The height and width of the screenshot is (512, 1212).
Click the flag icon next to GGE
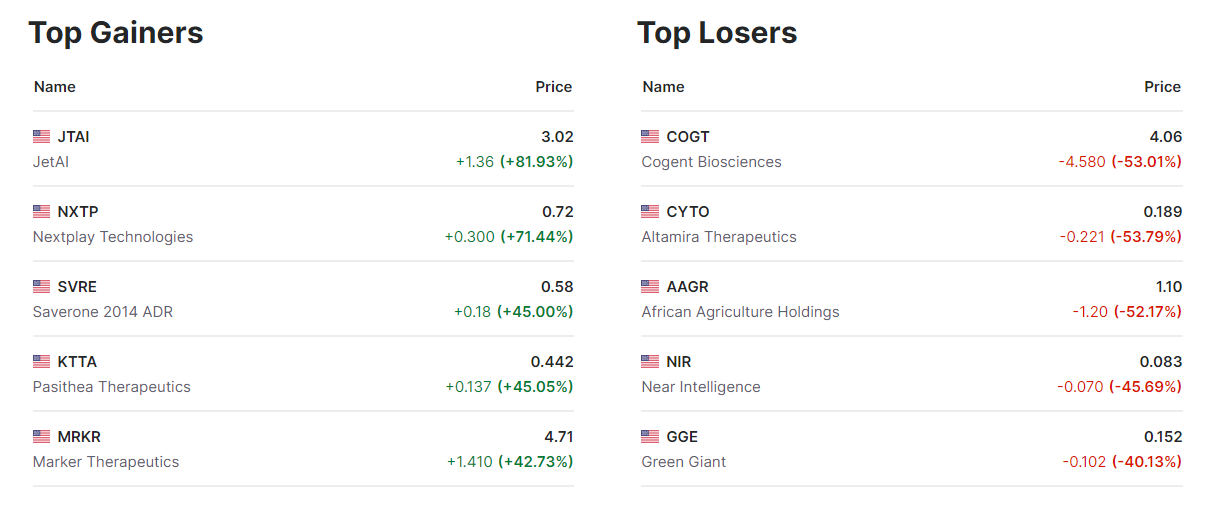(x=650, y=437)
